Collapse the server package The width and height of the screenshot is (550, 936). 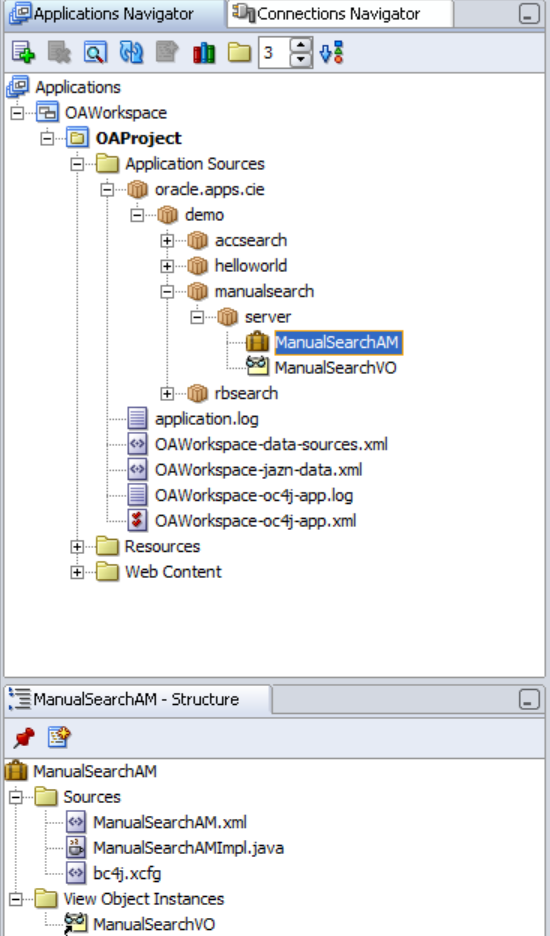(x=196, y=317)
